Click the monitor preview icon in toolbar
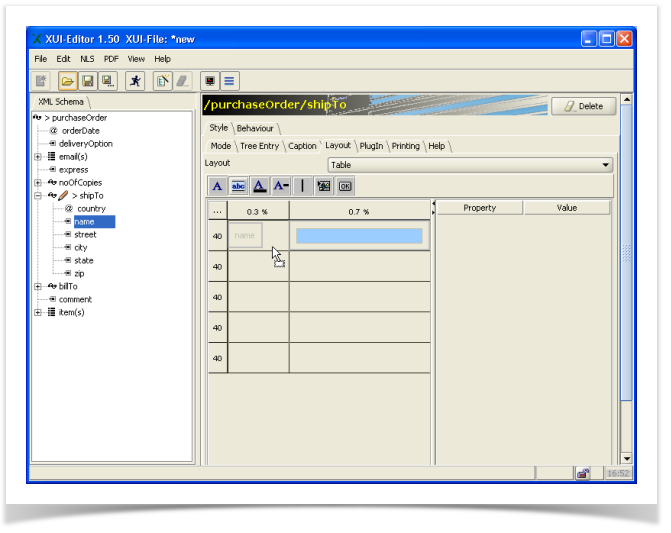 (210, 81)
